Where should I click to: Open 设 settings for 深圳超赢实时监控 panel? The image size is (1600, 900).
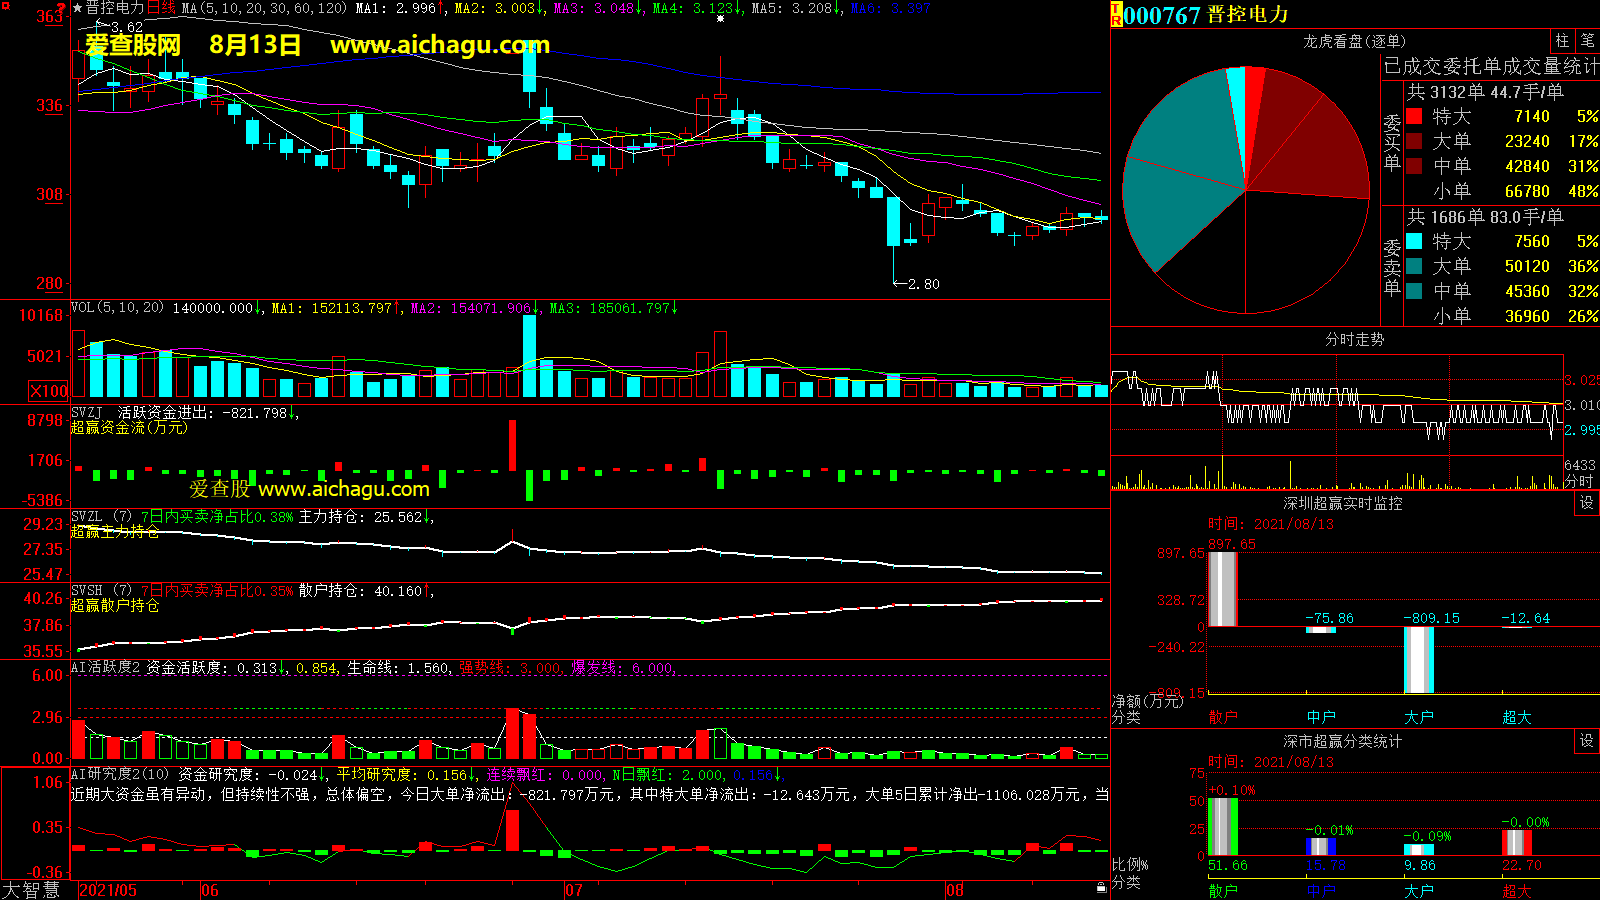pyautogui.click(x=1587, y=503)
